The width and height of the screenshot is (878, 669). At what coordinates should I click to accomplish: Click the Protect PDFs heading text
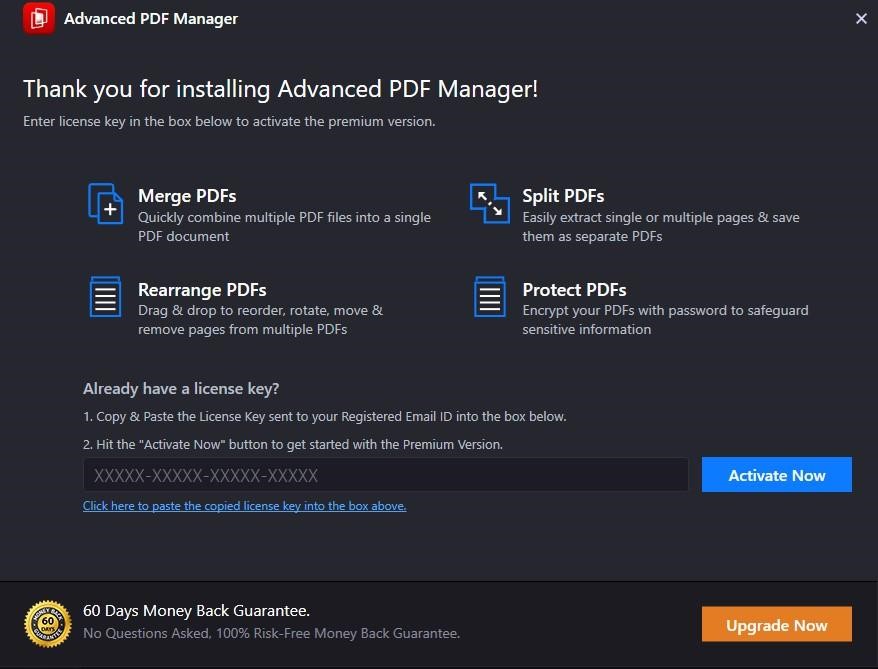point(575,290)
